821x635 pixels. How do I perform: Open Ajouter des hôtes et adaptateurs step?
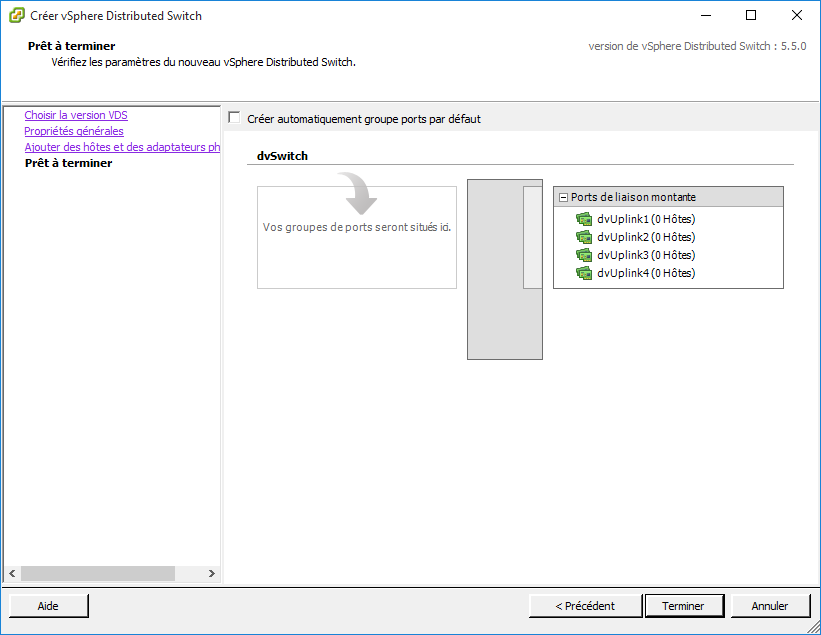click(x=121, y=147)
